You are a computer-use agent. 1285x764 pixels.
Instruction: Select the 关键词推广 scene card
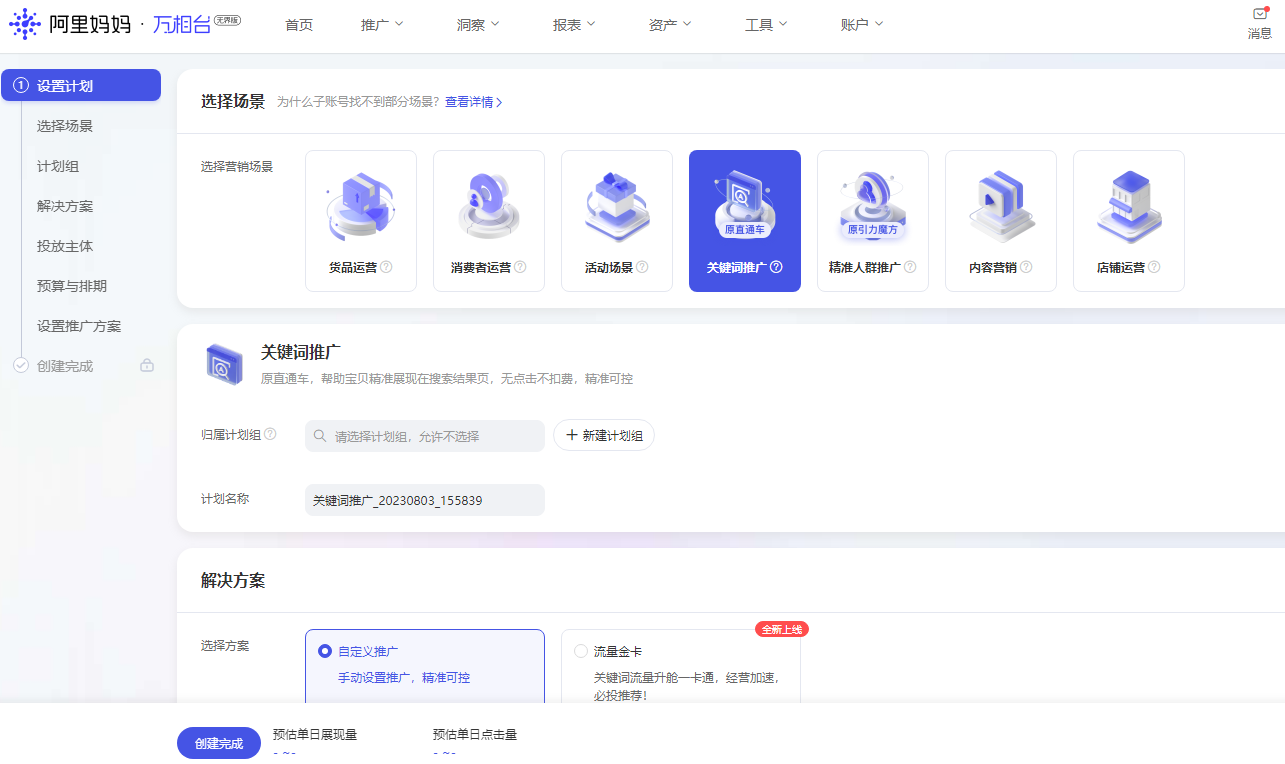745,221
